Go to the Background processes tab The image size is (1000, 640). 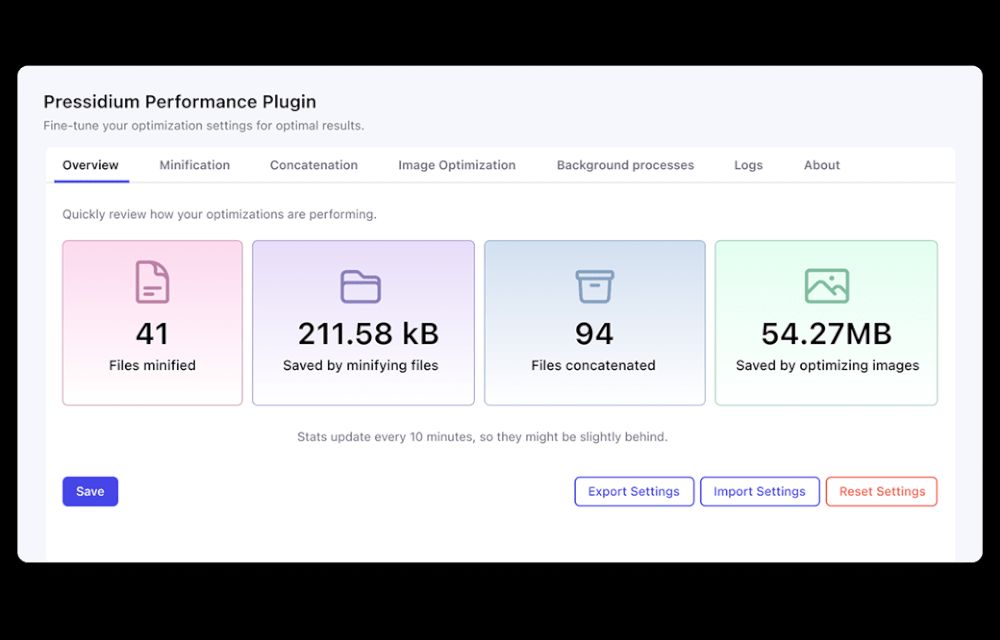(x=625, y=165)
